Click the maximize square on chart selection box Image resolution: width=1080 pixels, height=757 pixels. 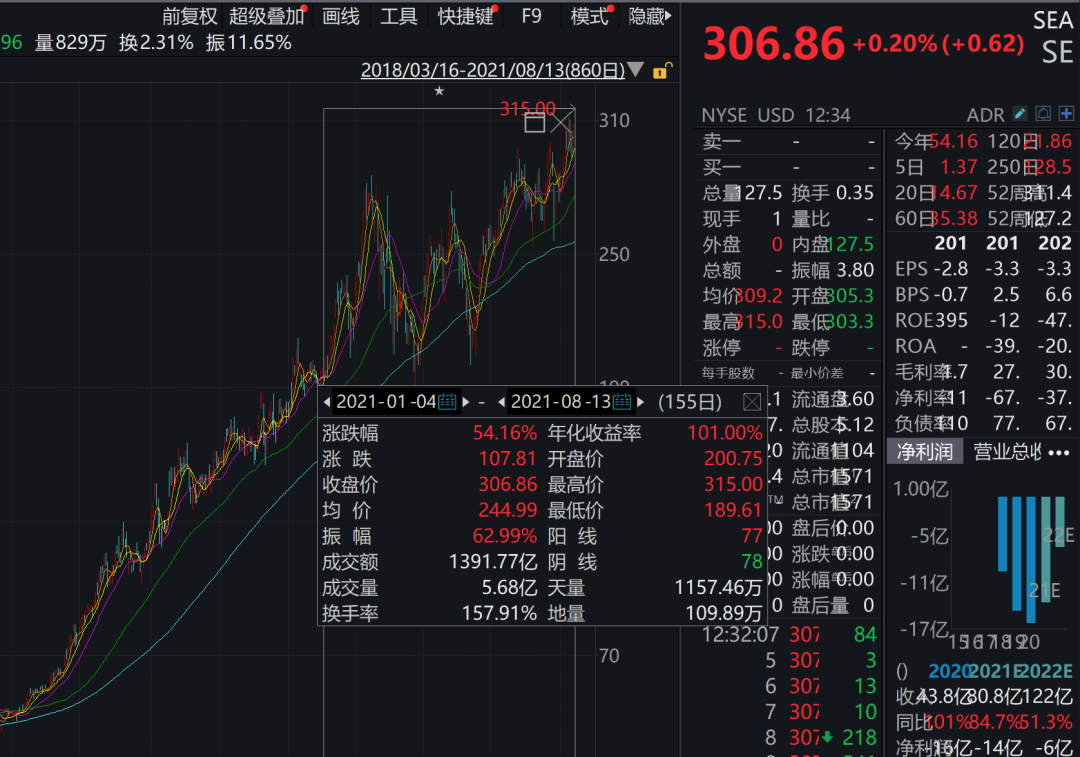(535, 123)
